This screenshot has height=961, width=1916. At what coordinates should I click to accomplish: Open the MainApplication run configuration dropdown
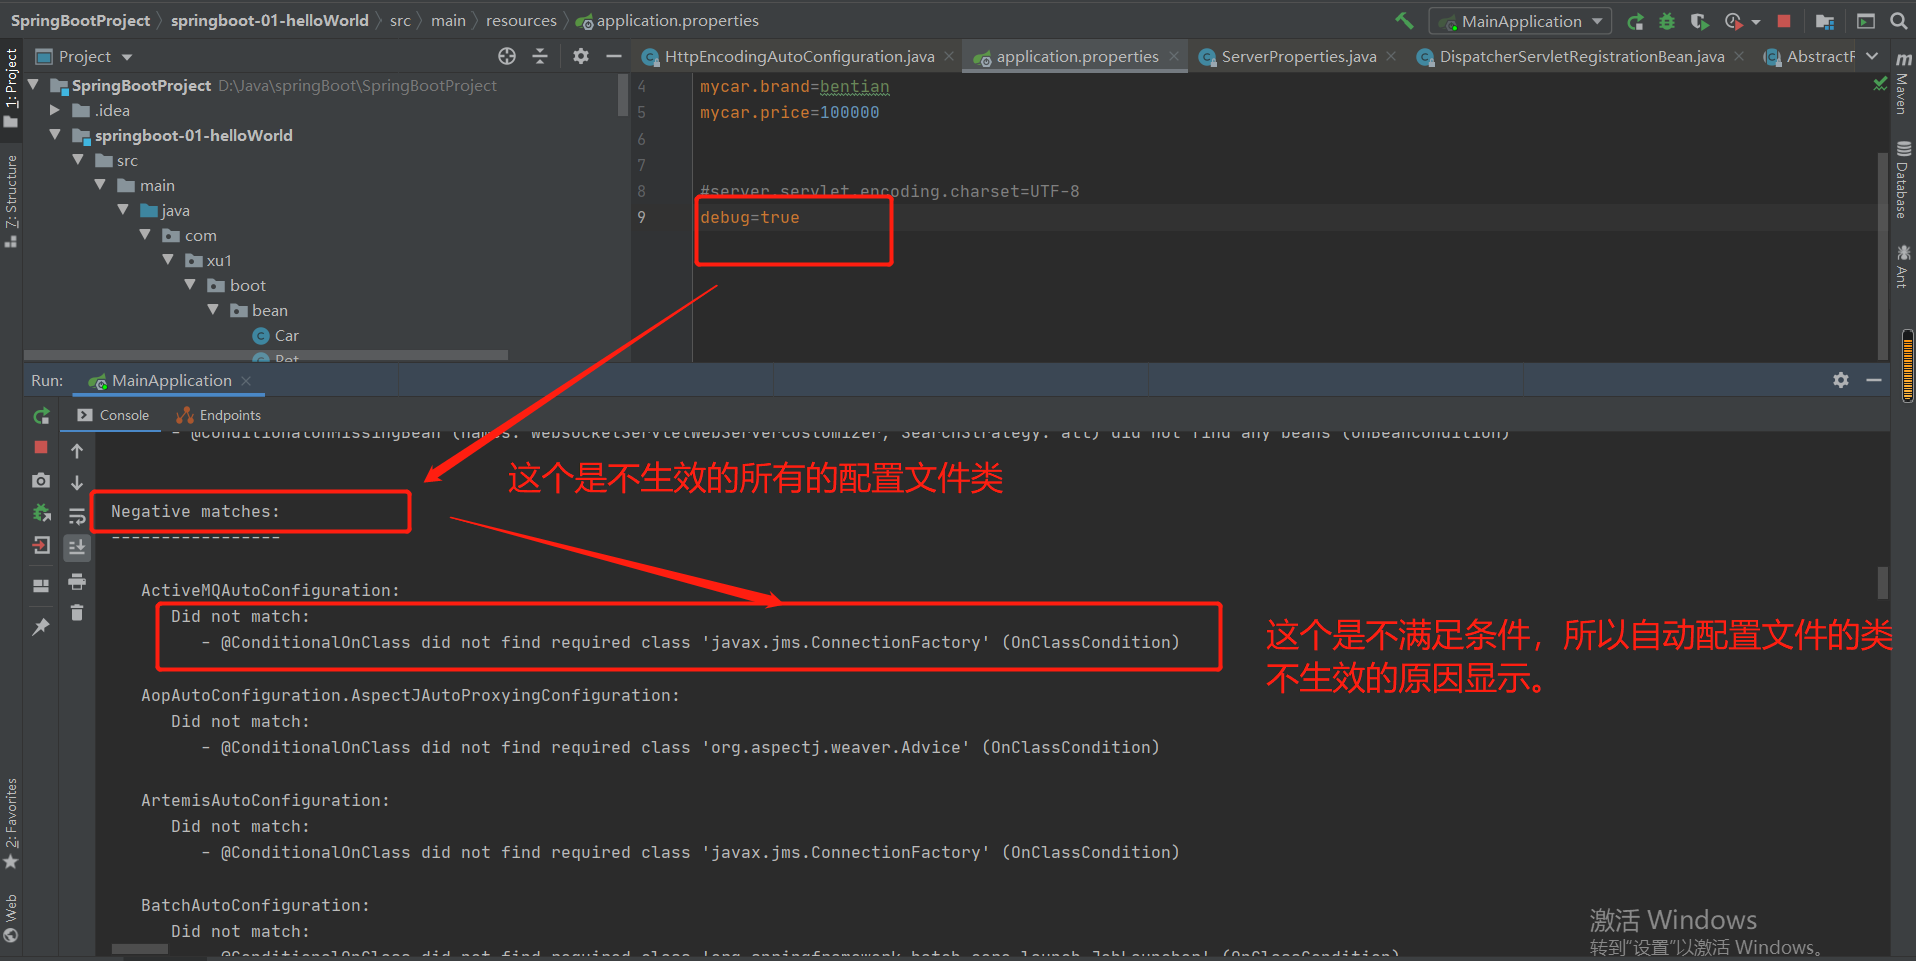(1520, 21)
